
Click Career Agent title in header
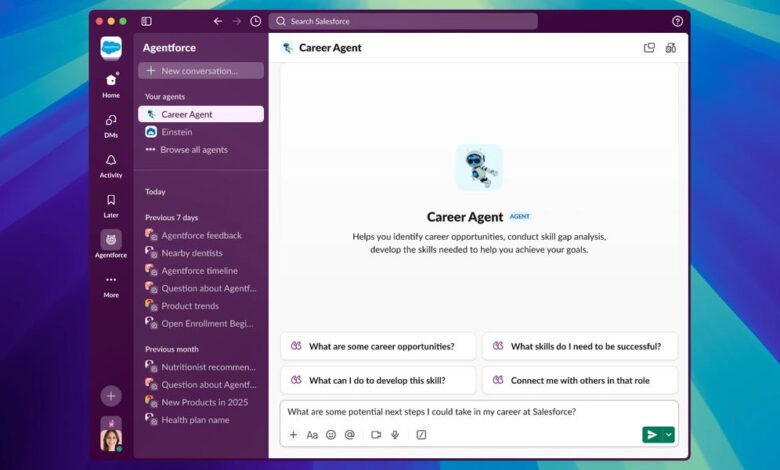[330, 48]
